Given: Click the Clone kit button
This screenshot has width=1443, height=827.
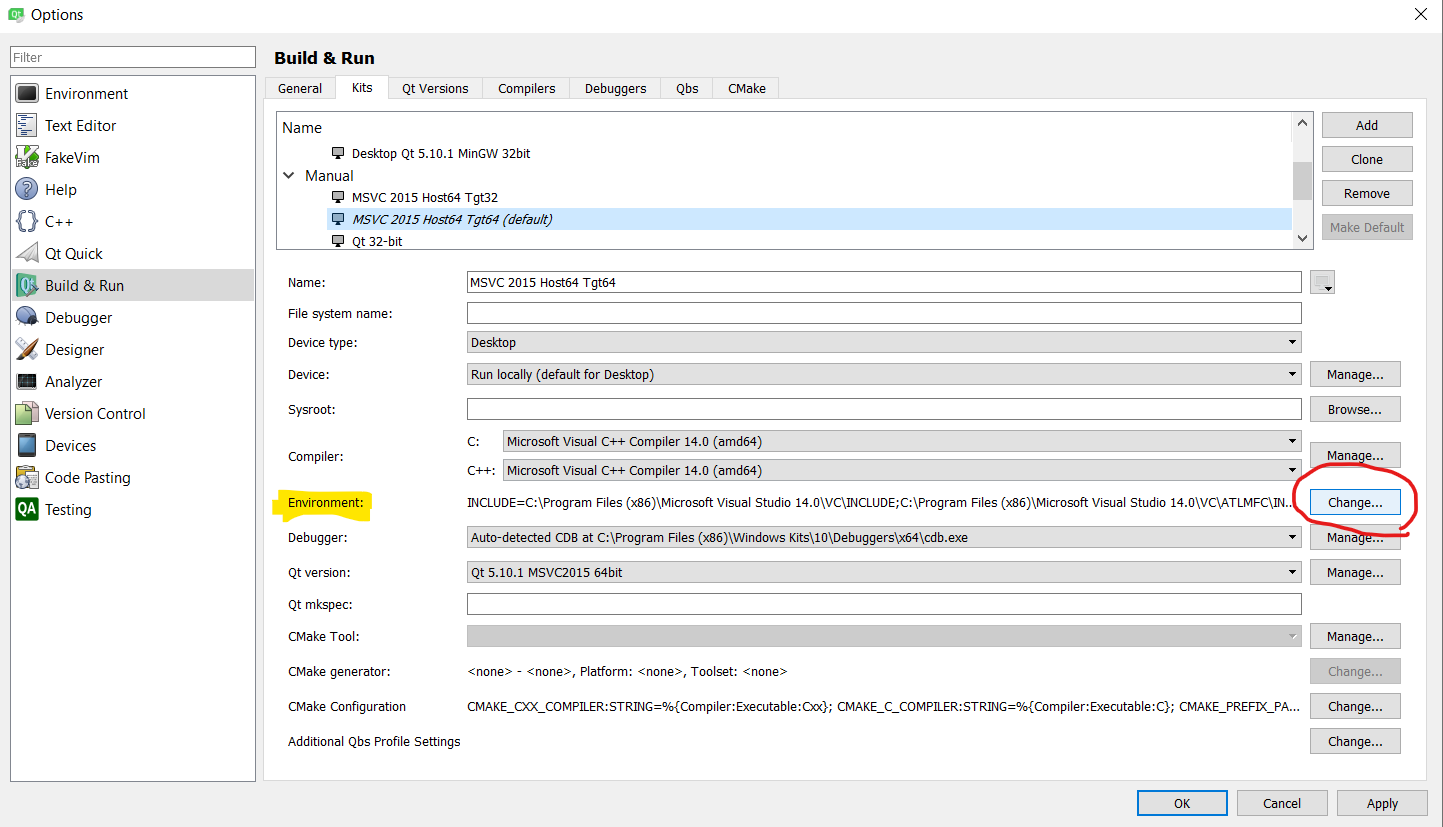Looking at the screenshot, I should pos(1367,159).
